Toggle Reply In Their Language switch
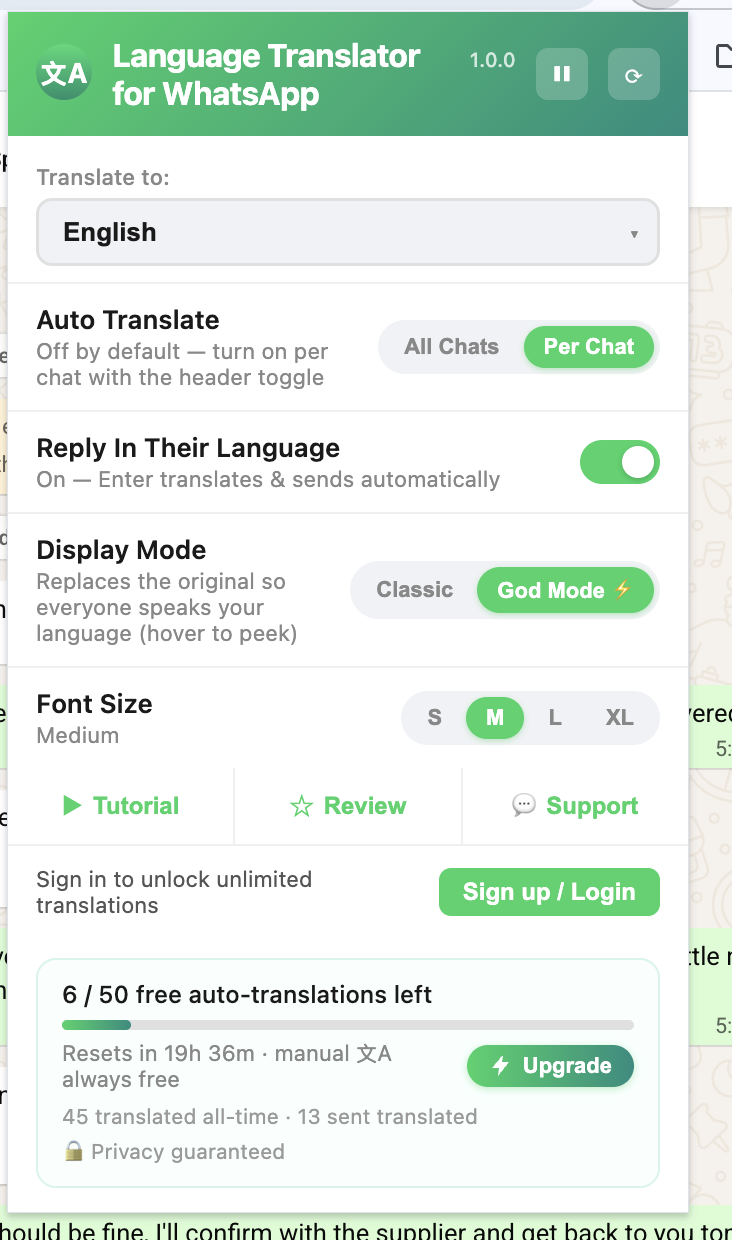The image size is (732, 1240). 620,462
